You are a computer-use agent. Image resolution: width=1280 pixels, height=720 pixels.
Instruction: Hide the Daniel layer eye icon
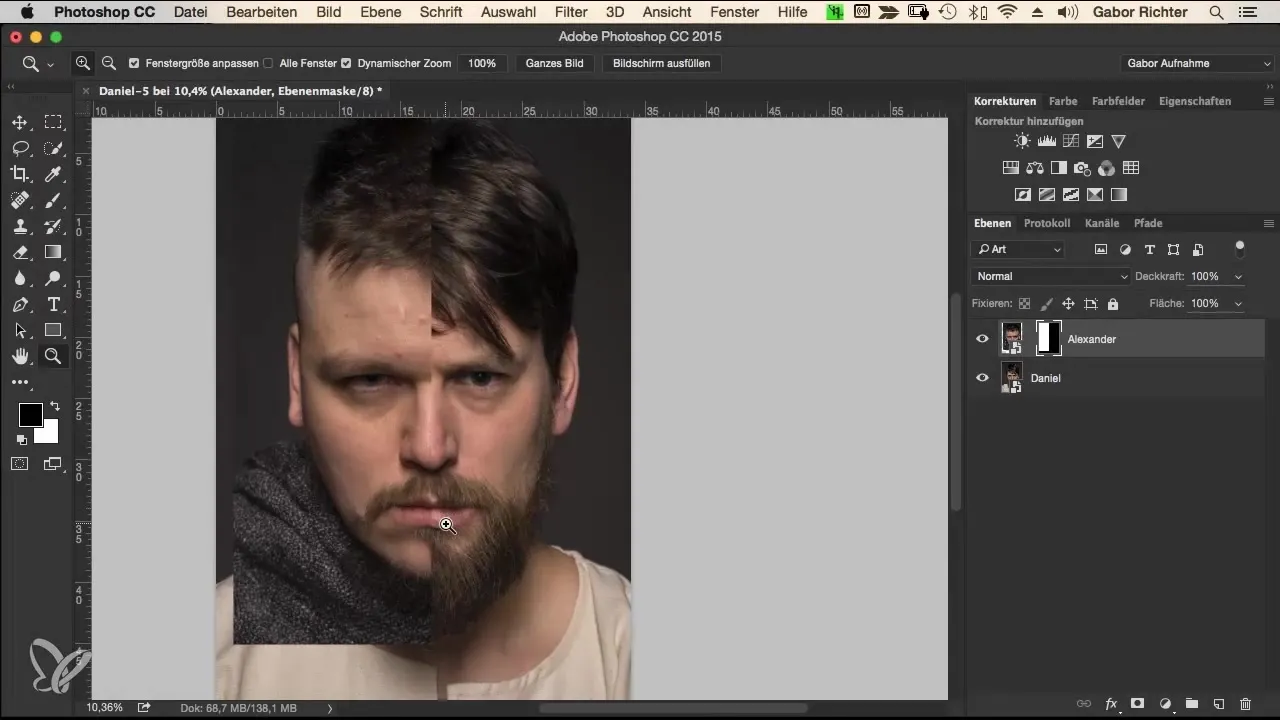click(982, 377)
